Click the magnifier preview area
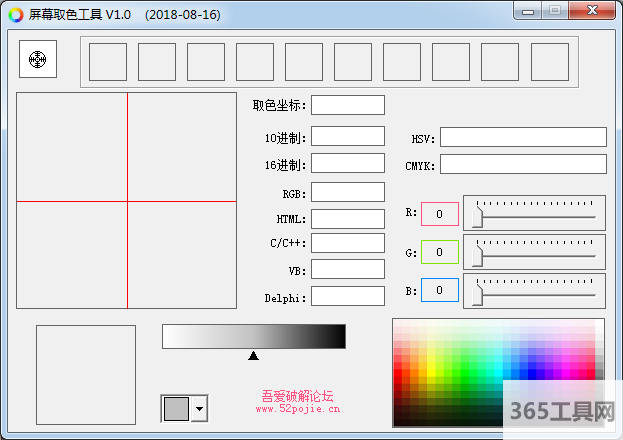This screenshot has width=623, height=440. pyautogui.click(x=126, y=201)
